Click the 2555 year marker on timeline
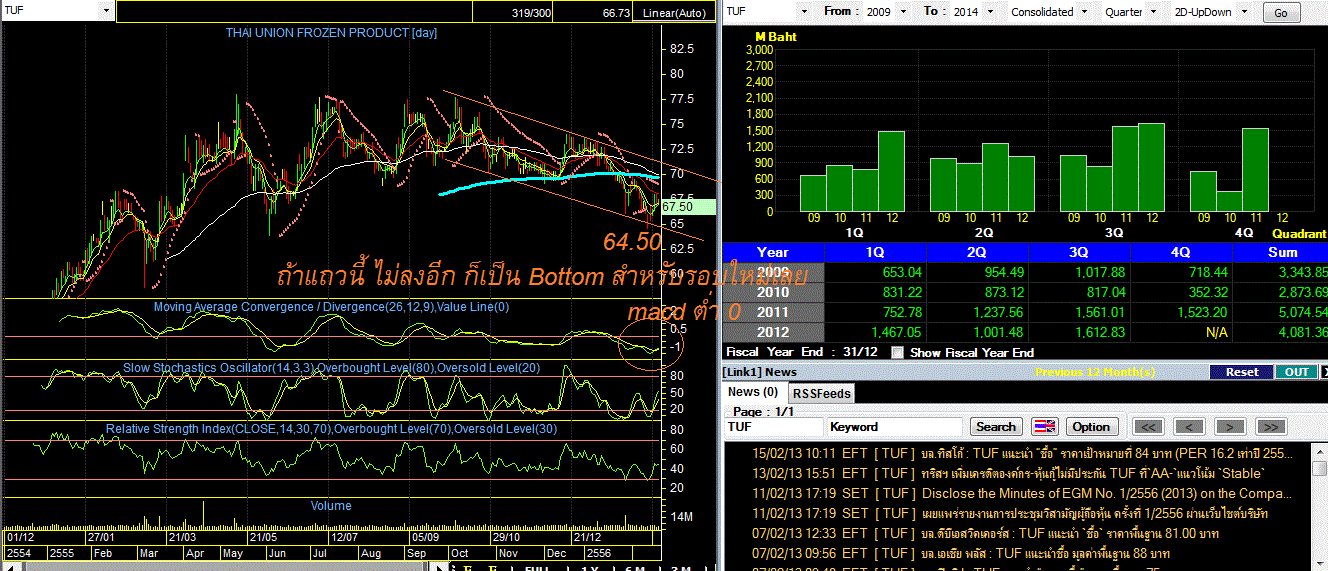This screenshot has width=1328, height=571. pos(63,552)
